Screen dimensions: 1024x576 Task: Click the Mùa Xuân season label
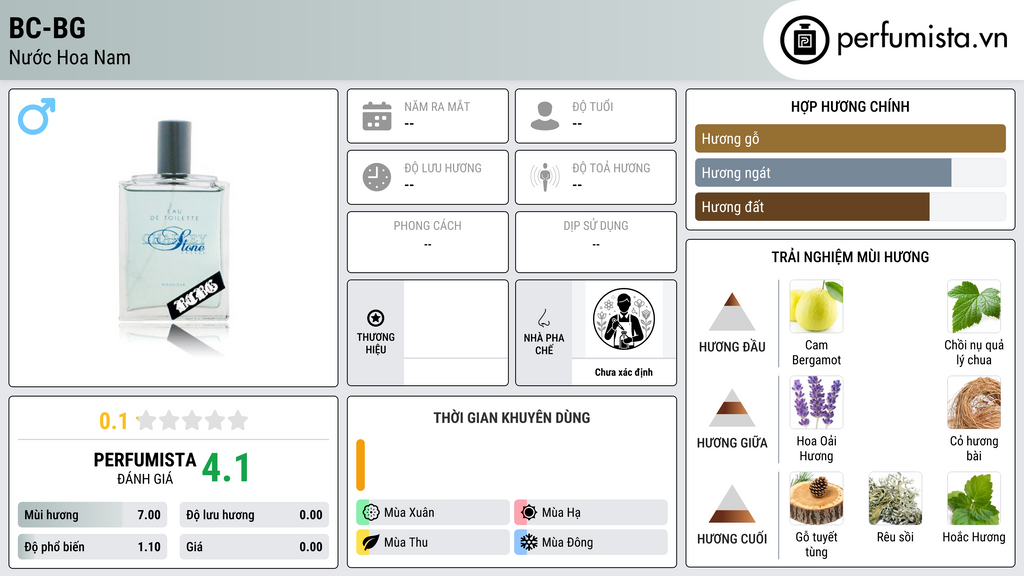pyautogui.click(x=409, y=513)
